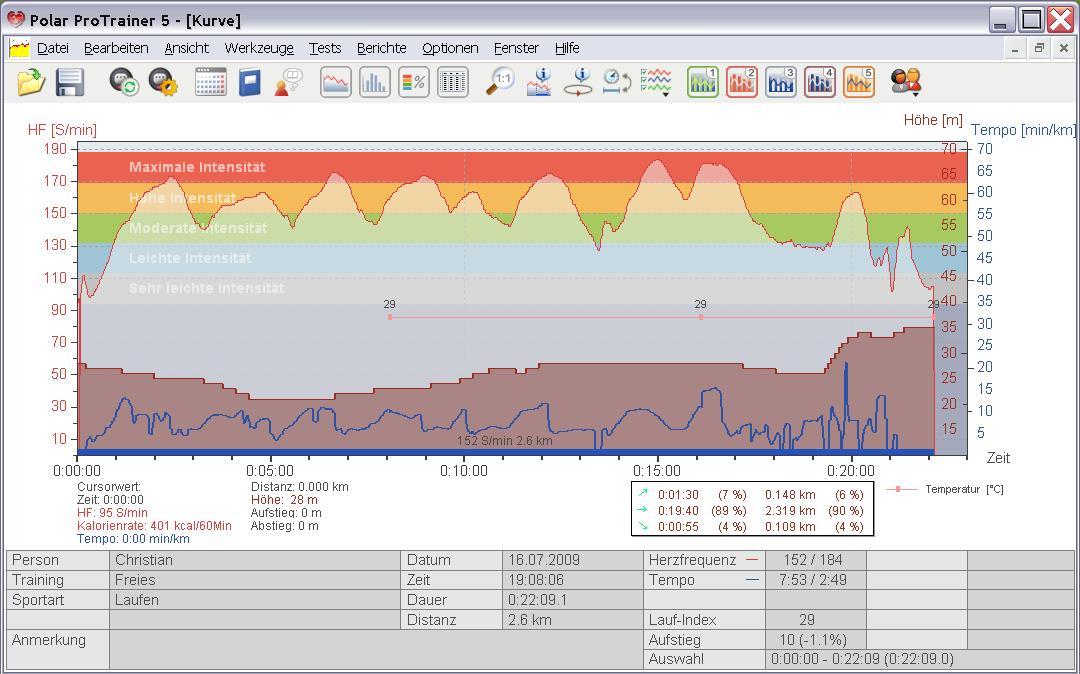Screen dimensions: 1080x674
Task: Open the curve selection checklist dropdown
Action: (656, 82)
